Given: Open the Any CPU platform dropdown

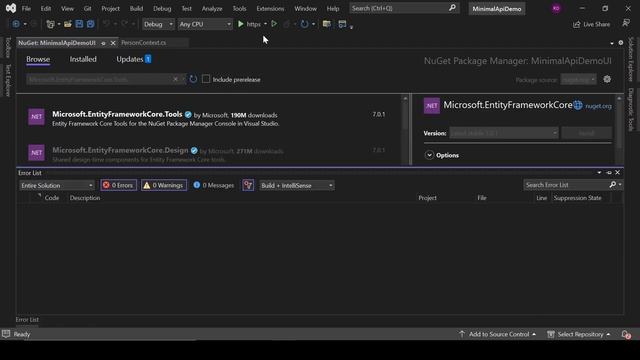Looking at the screenshot, I should click(205, 24).
